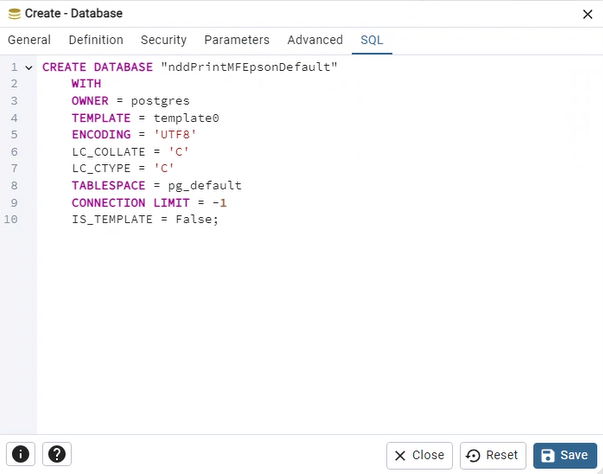603x474 pixels.
Task: Place cursor in "nddPrintMFEpsonDefault" database name
Action: click(x=249, y=67)
